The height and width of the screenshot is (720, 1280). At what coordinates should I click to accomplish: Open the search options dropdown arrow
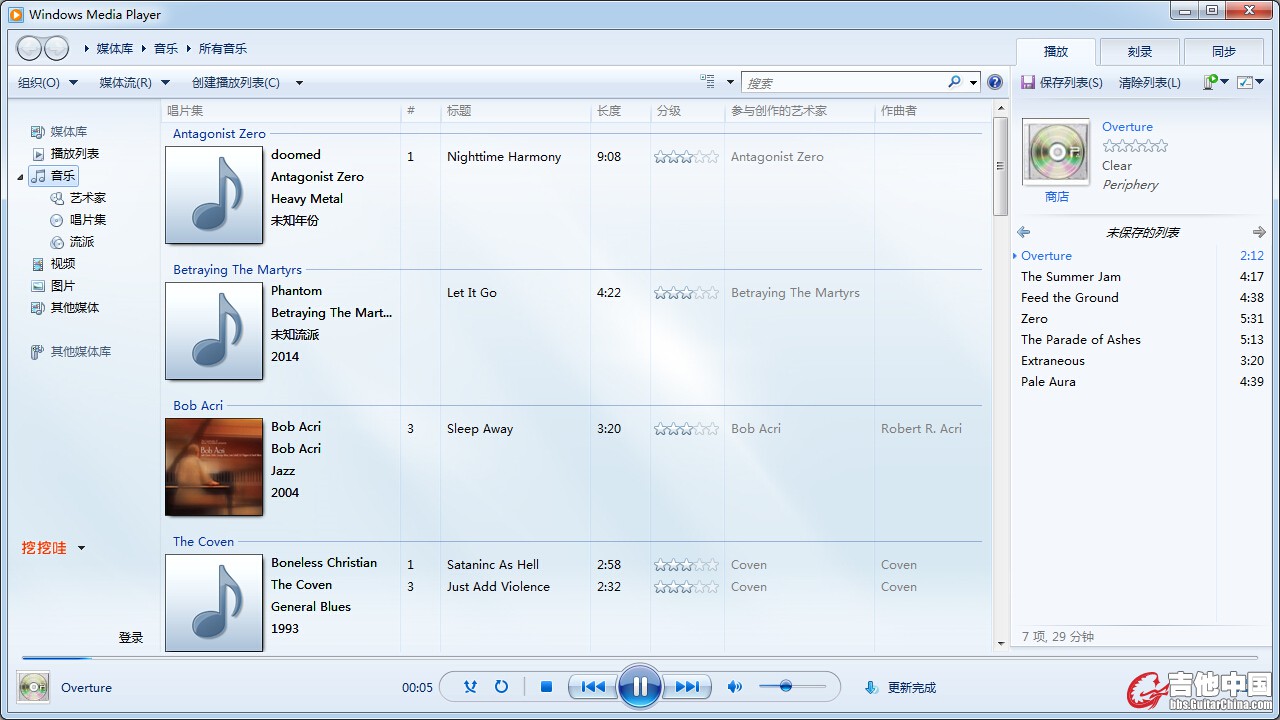974,82
